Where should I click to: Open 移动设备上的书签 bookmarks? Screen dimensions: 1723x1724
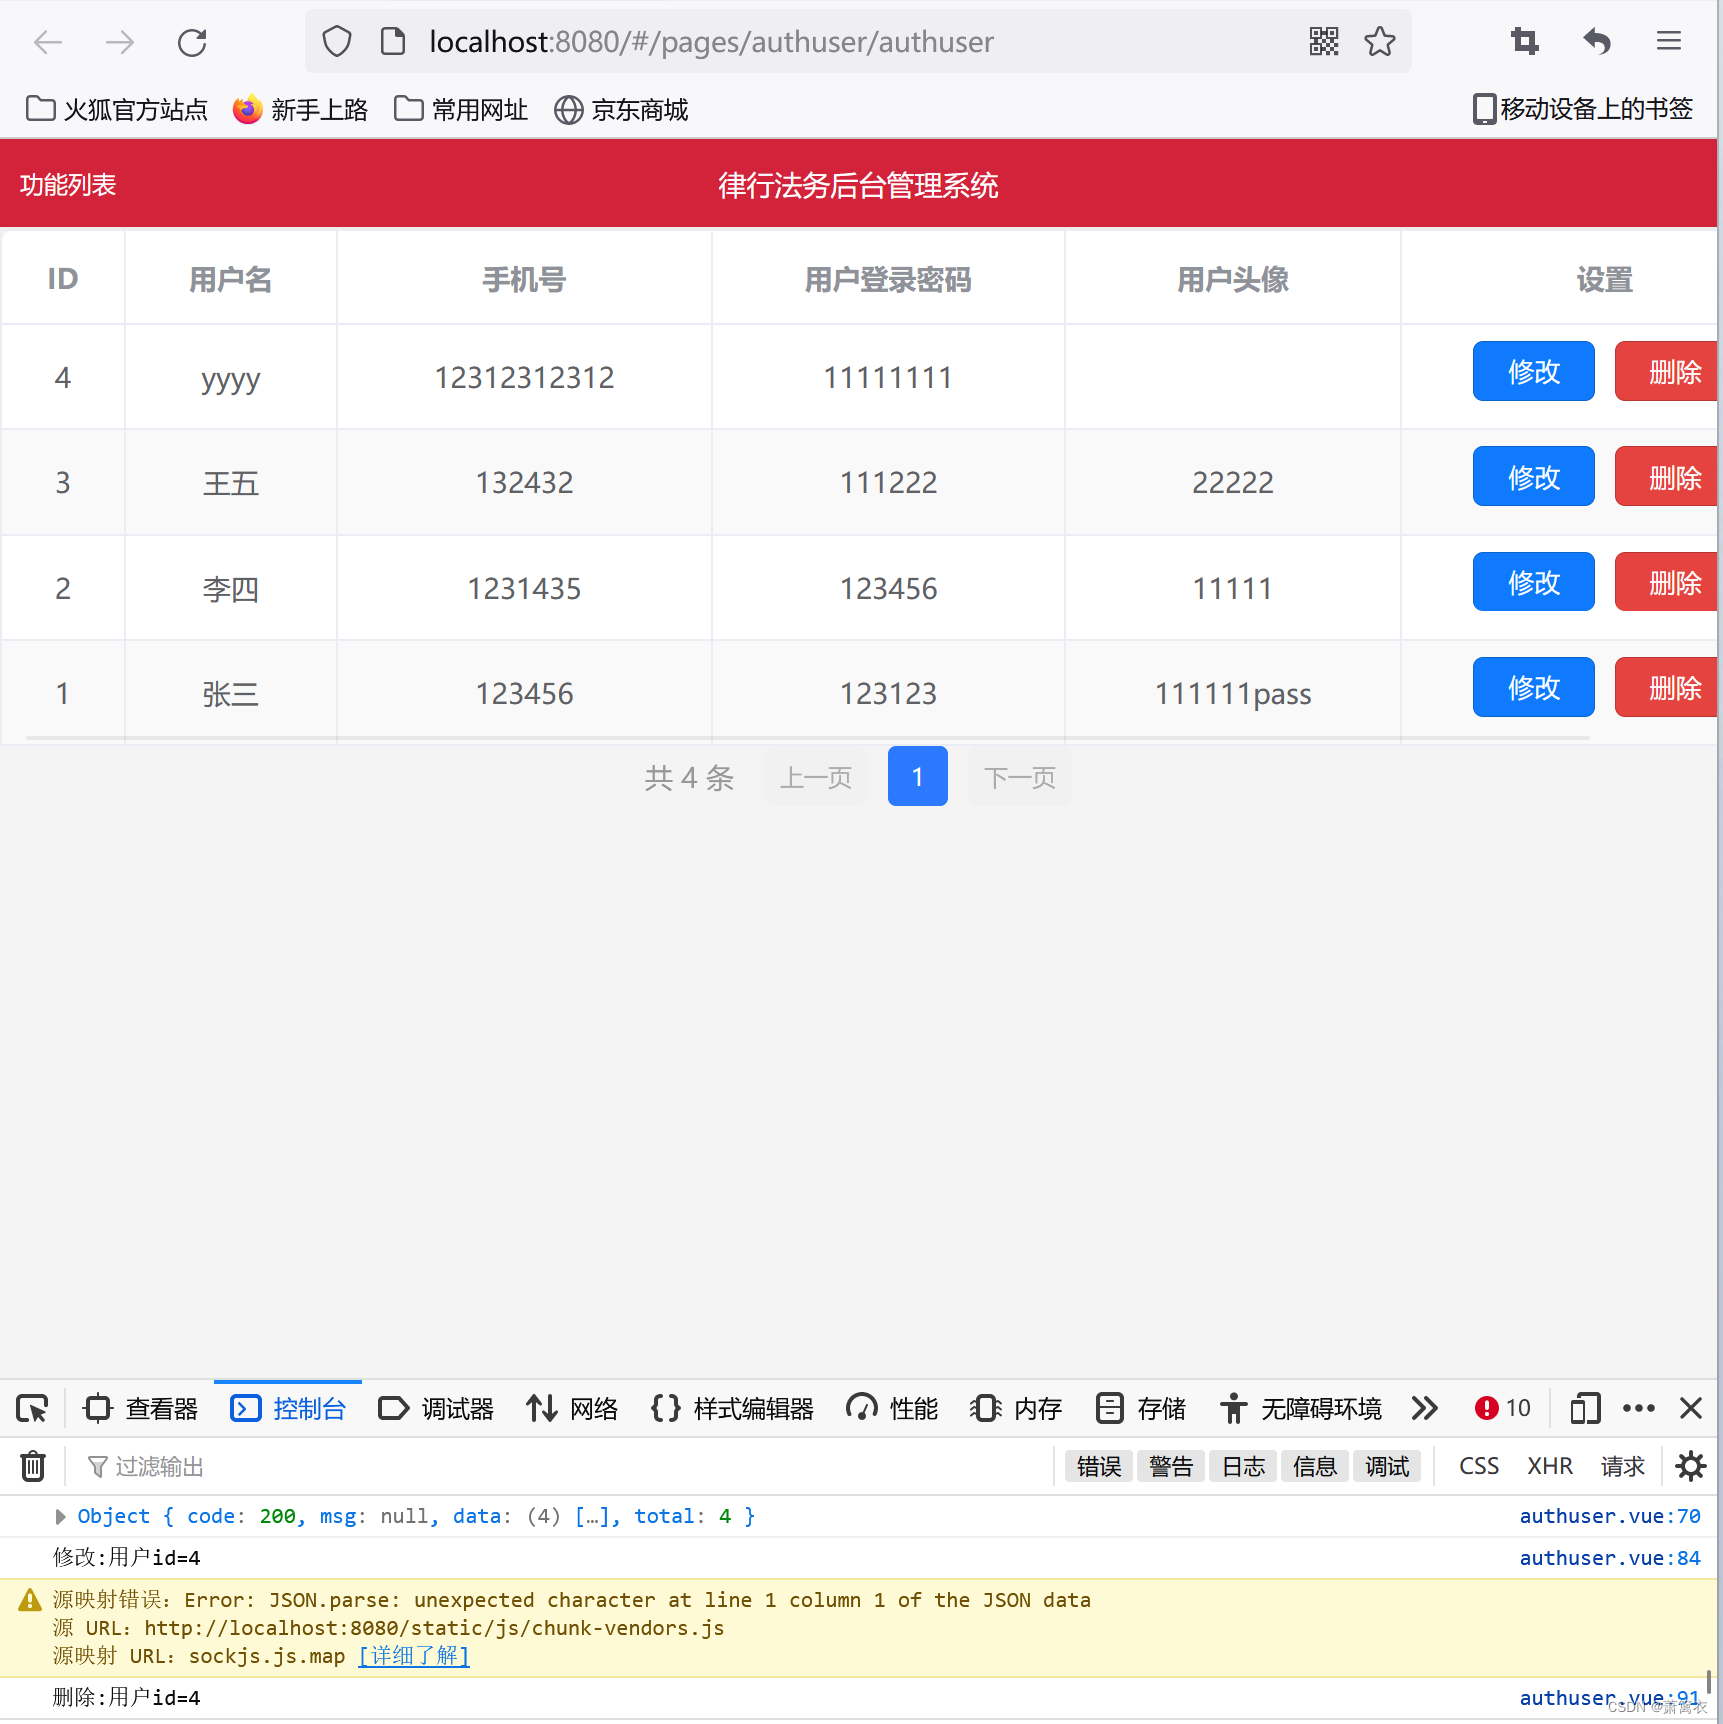point(1583,109)
